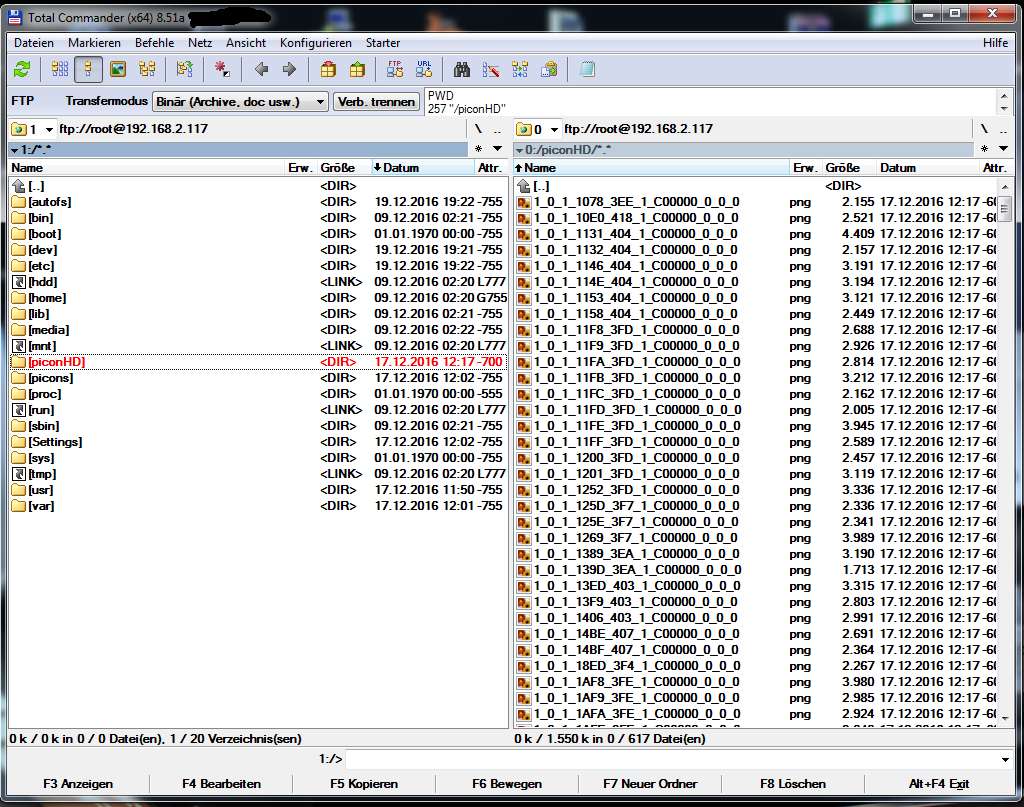The image size is (1024, 807).
Task: Open FTP connect dialog via FTP icon
Action: click(x=394, y=69)
